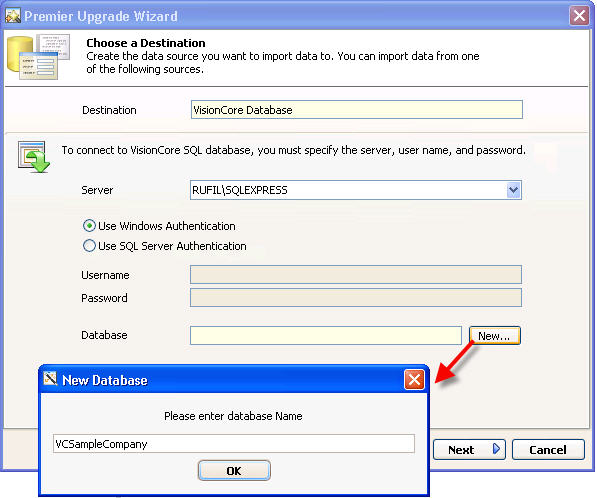Close the New Database dialog
Screen dimensions: 597x498
(x=414, y=380)
